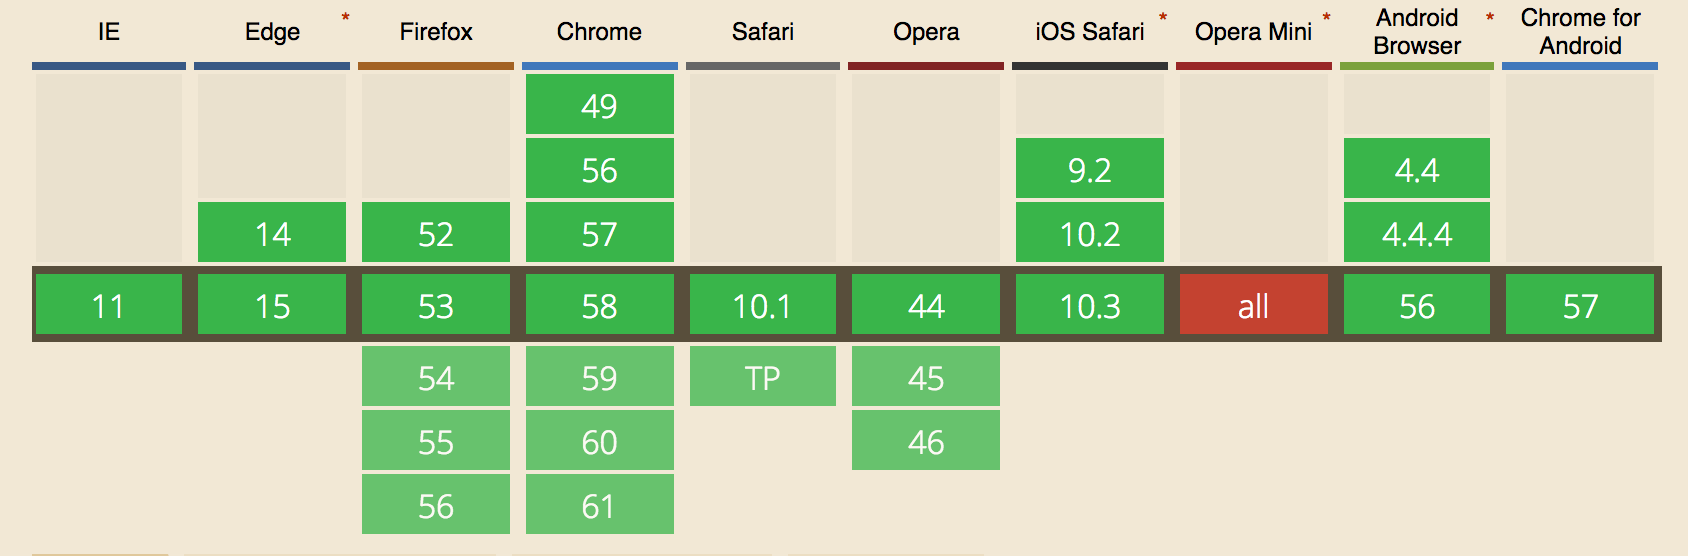This screenshot has height=556, width=1688.
Task: Click the Chrome 61 version cell
Action: pos(599,505)
